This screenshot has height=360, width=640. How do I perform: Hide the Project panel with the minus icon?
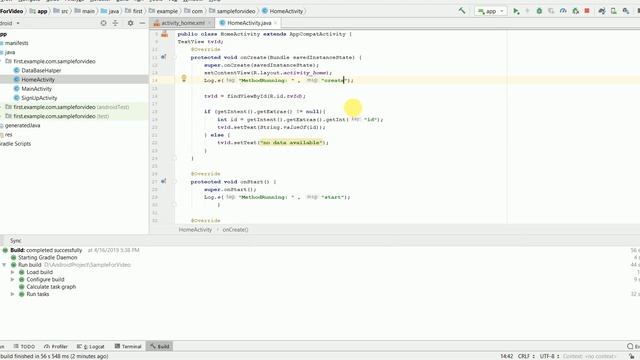[x=142, y=23]
